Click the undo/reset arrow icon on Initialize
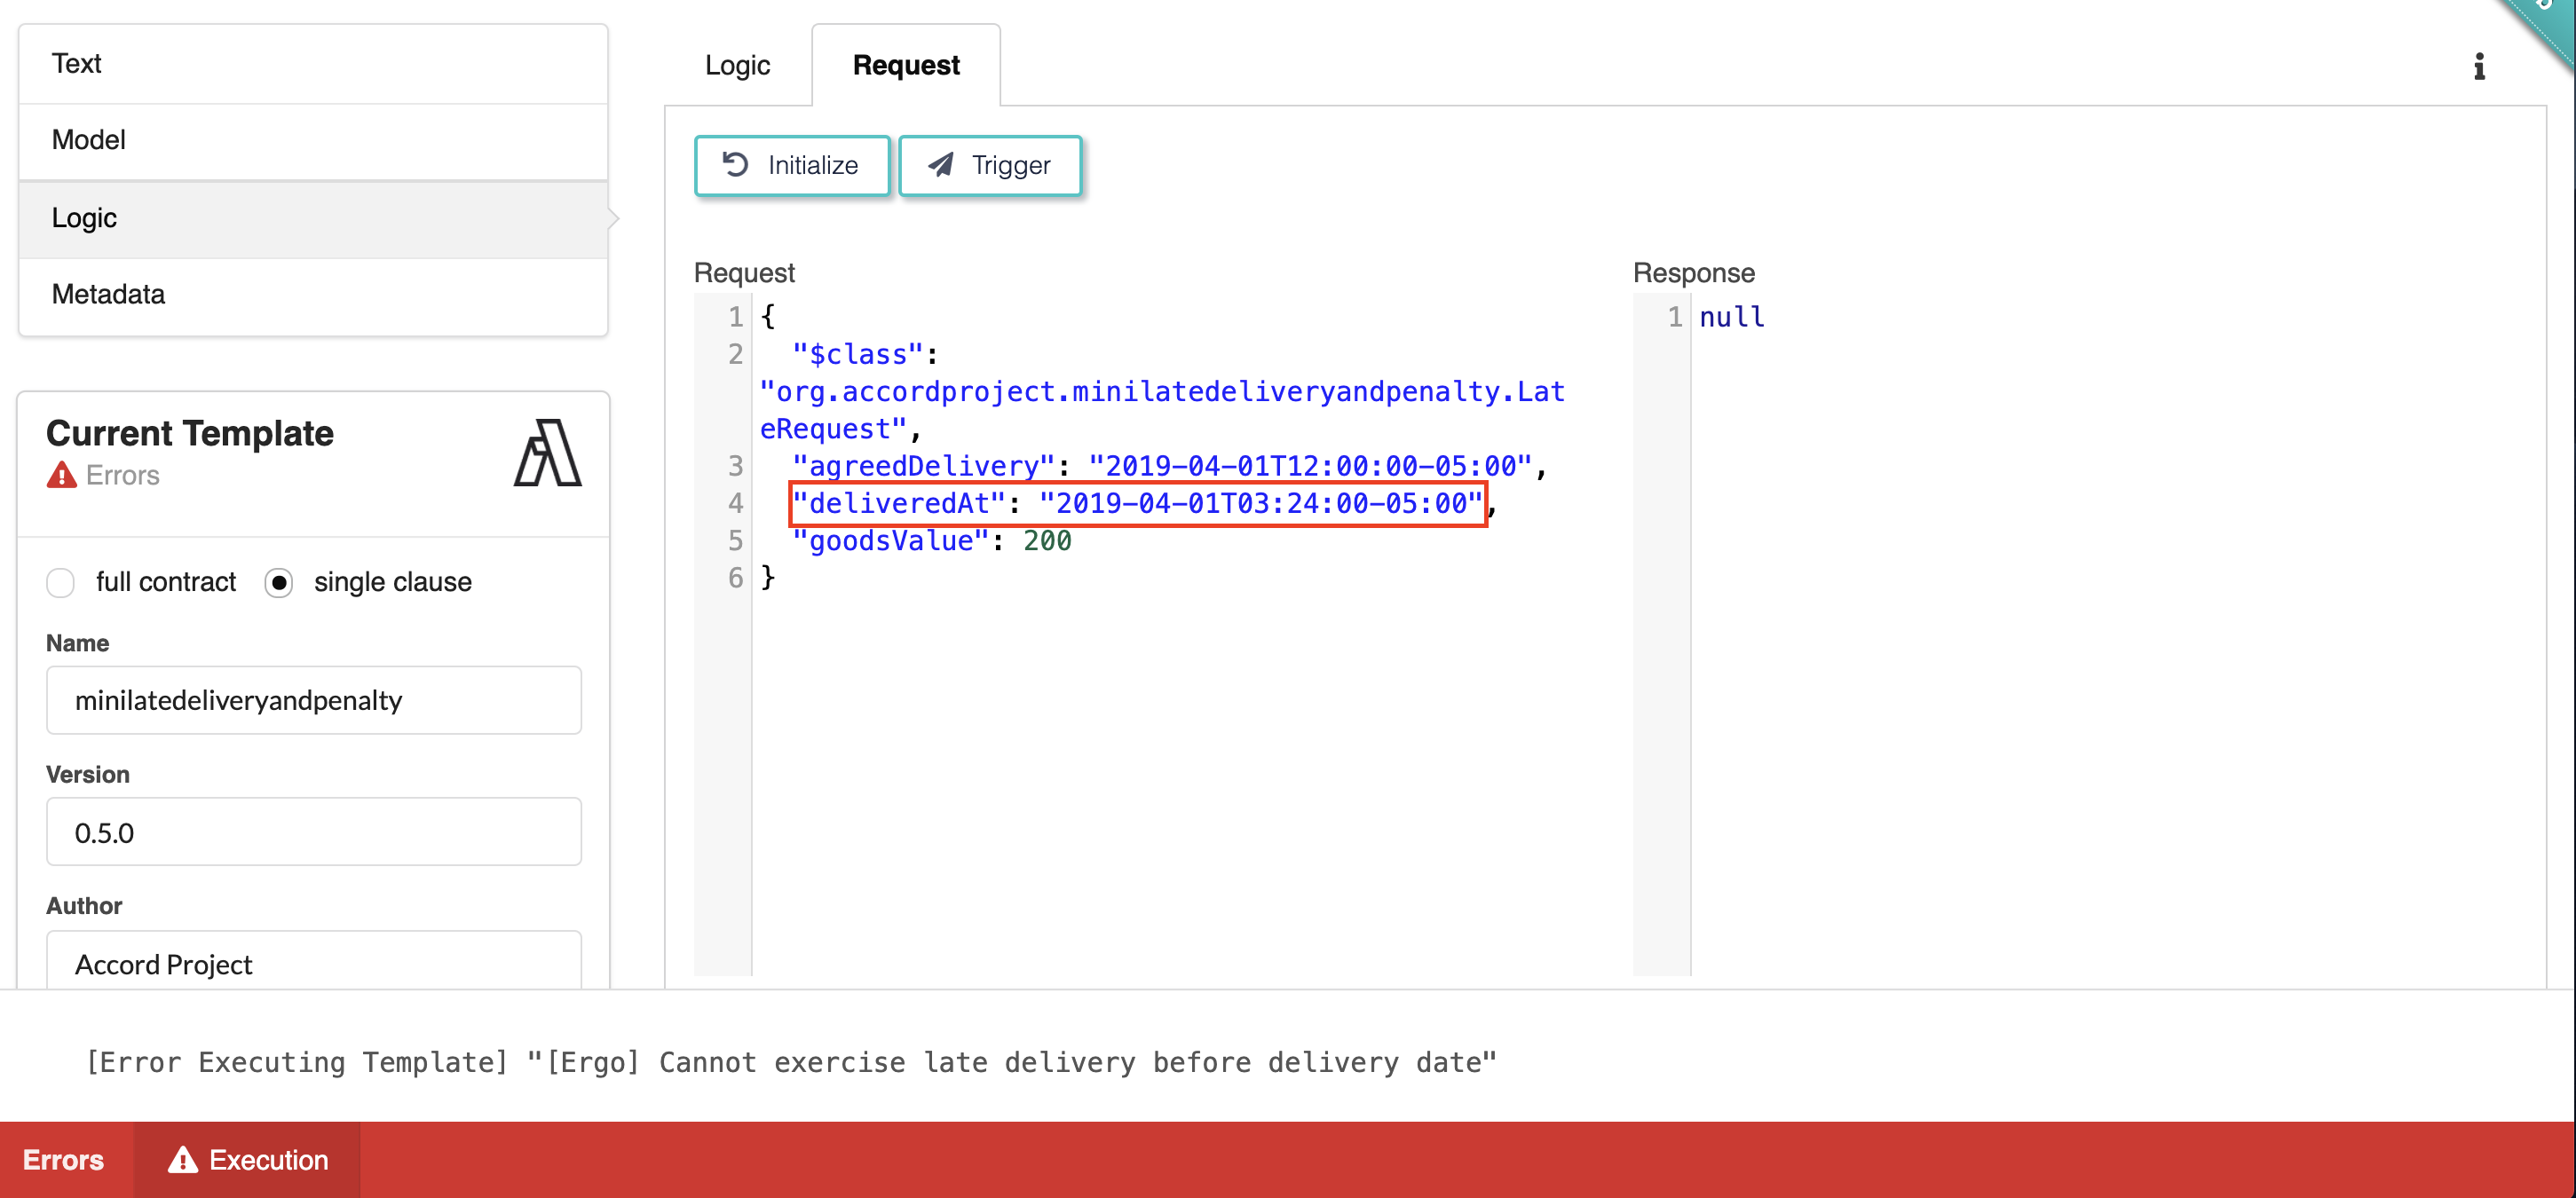2576x1198 pixels. 732,164
